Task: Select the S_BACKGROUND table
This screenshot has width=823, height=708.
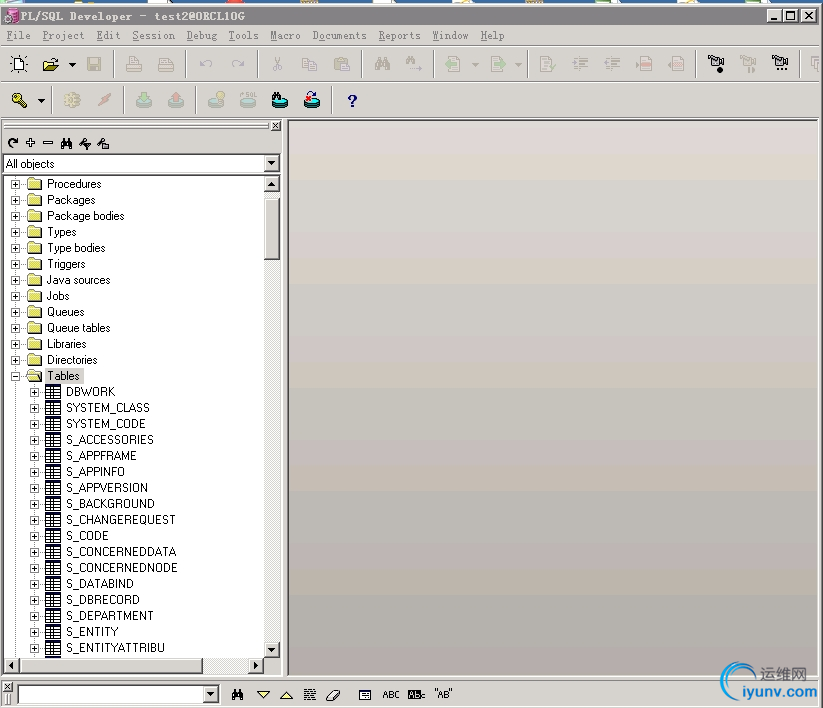Action: coord(110,504)
